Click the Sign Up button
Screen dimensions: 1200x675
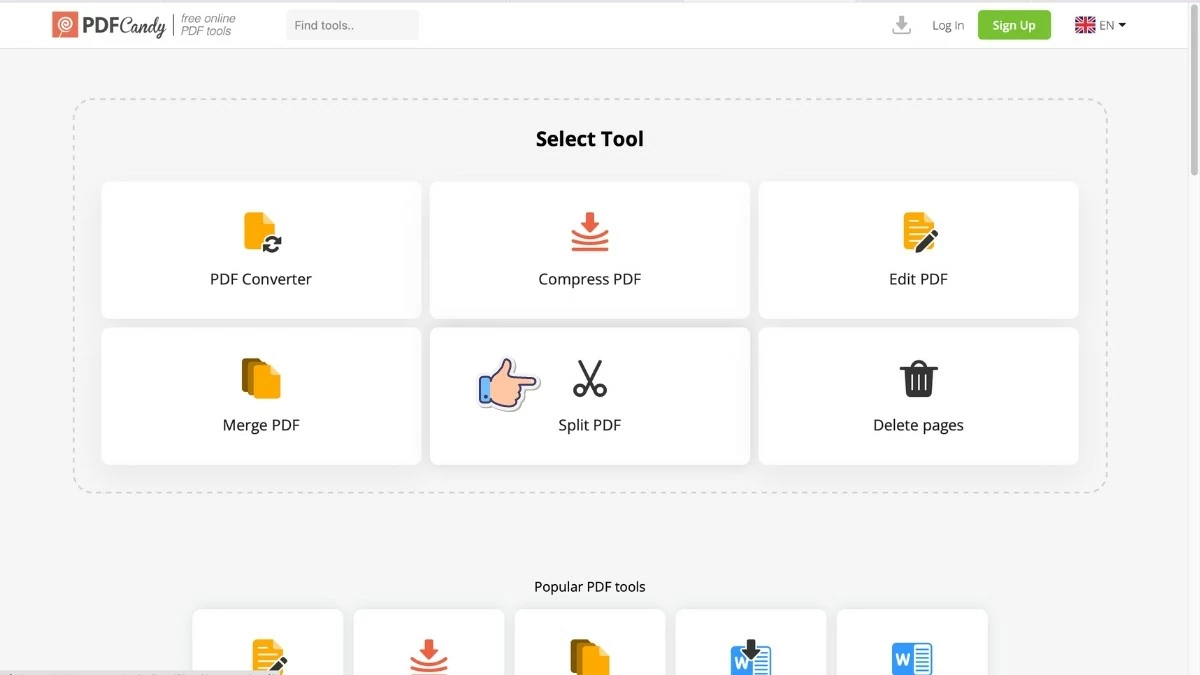point(1014,24)
